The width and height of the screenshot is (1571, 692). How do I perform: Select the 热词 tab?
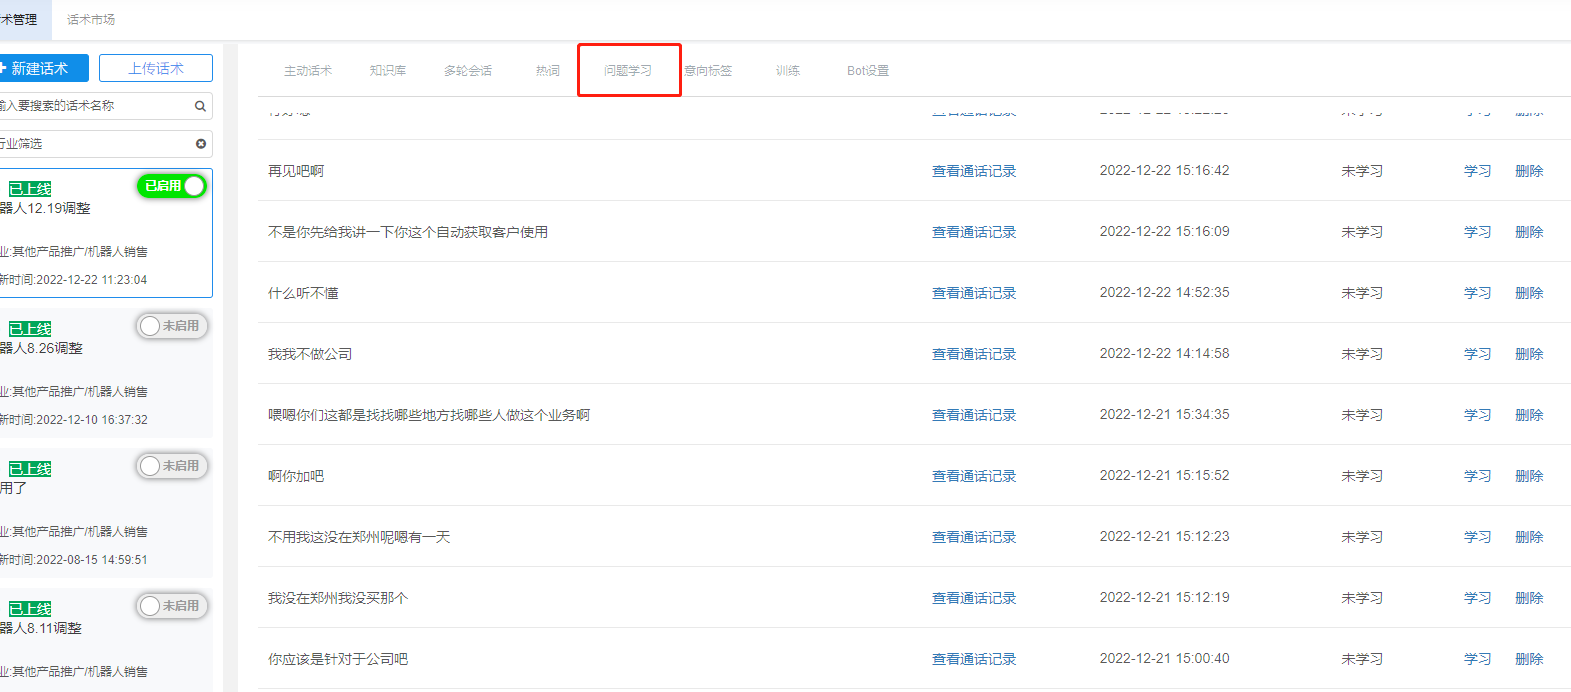point(548,71)
